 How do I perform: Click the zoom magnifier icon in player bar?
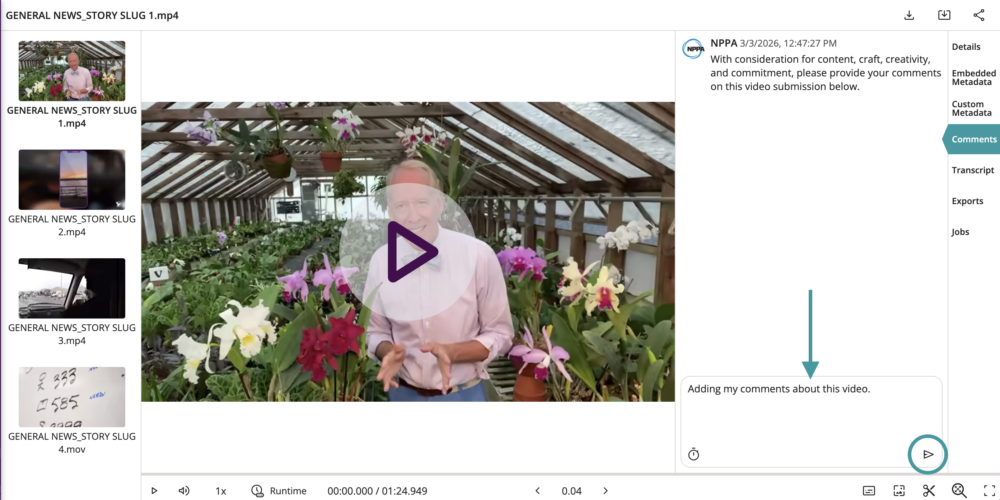(959, 490)
